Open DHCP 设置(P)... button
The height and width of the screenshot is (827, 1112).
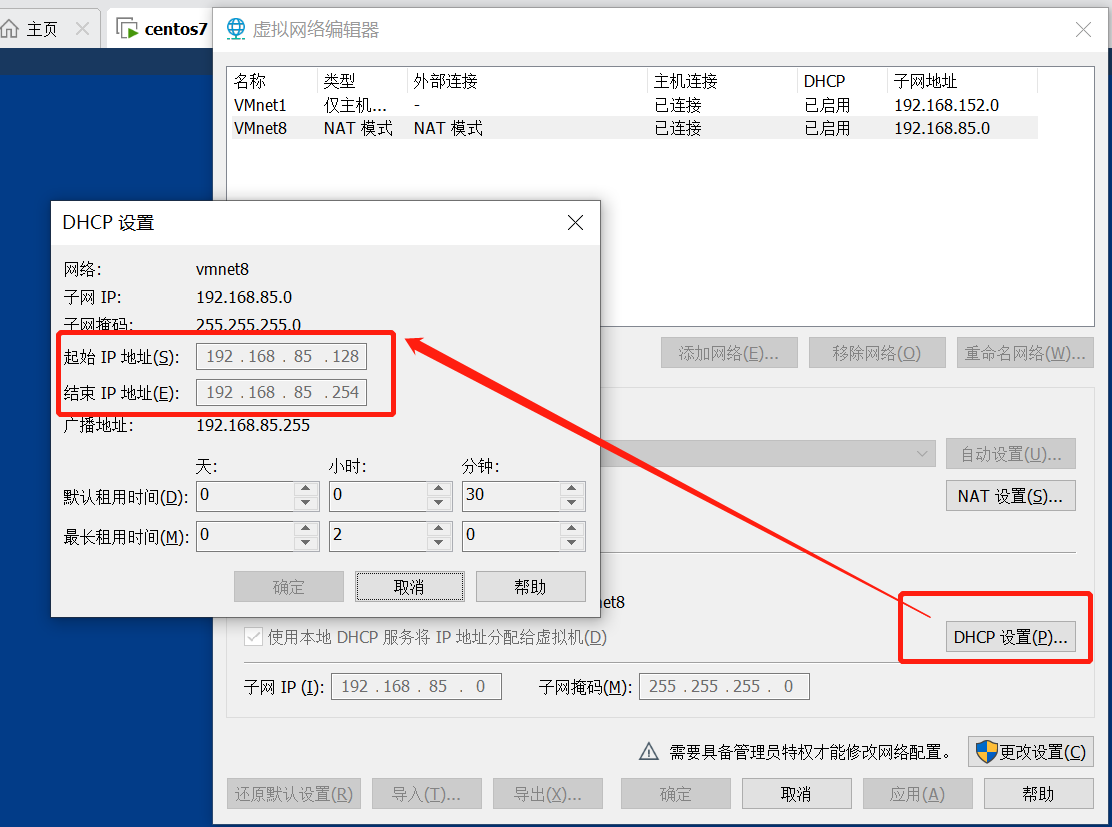point(1011,637)
